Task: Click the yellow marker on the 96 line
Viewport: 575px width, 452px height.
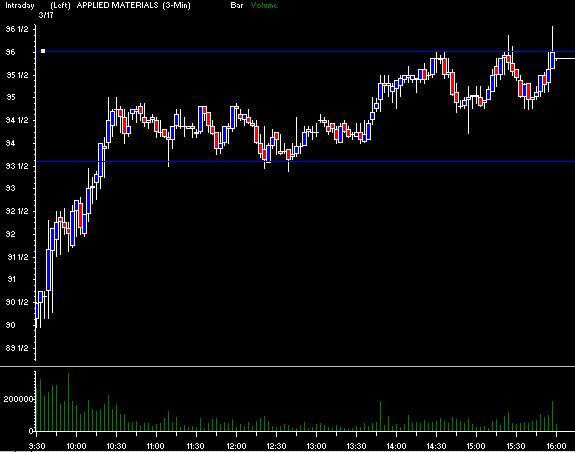Action: click(43, 51)
